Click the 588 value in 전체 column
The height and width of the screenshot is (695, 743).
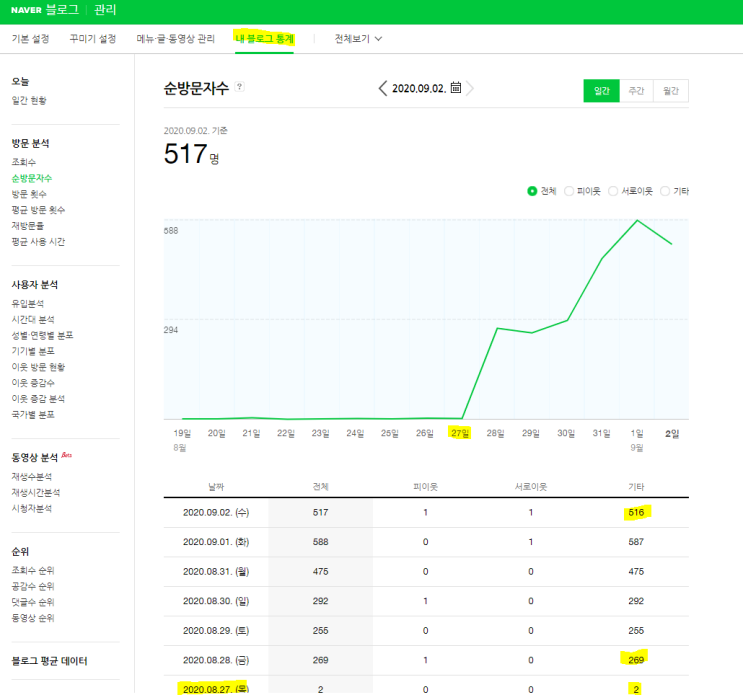tap(320, 542)
